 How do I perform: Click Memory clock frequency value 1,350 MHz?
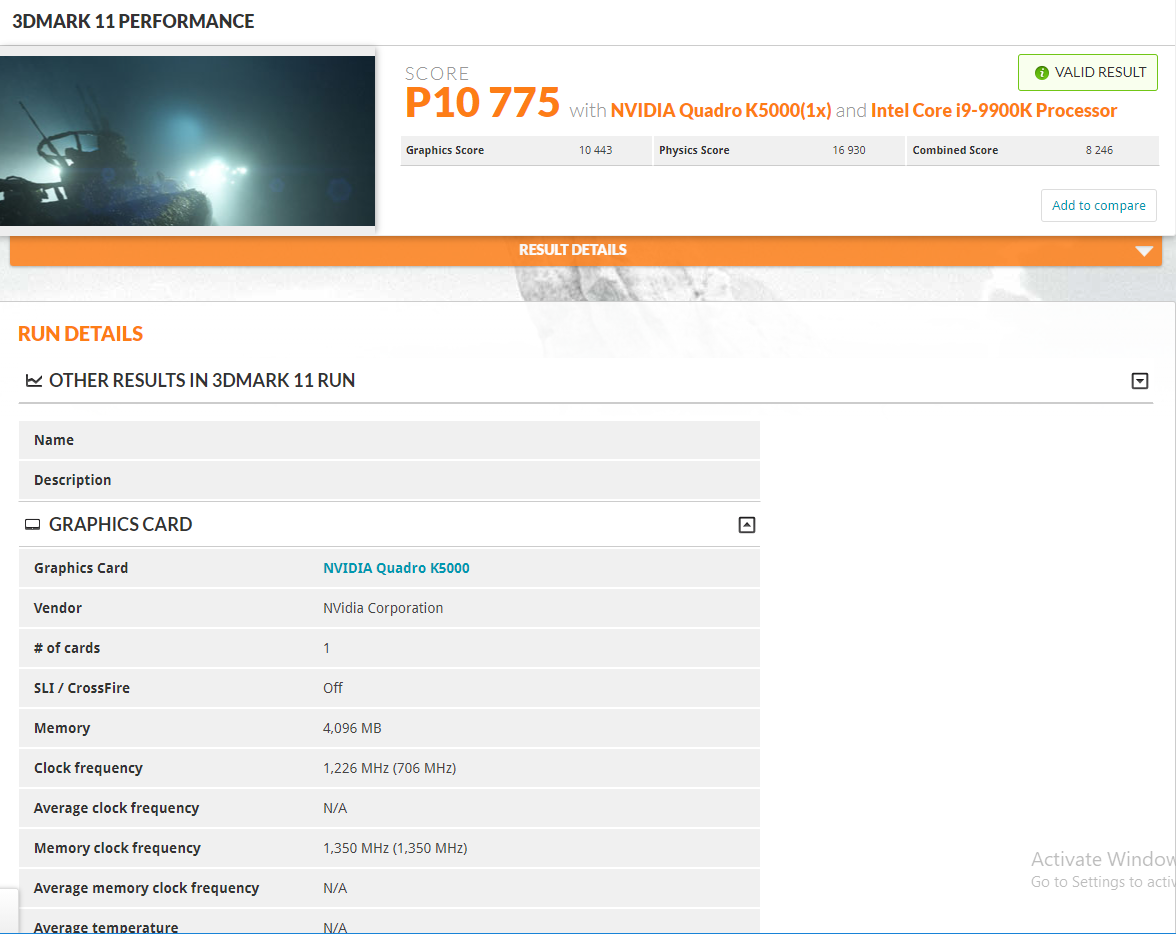[394, 848]
